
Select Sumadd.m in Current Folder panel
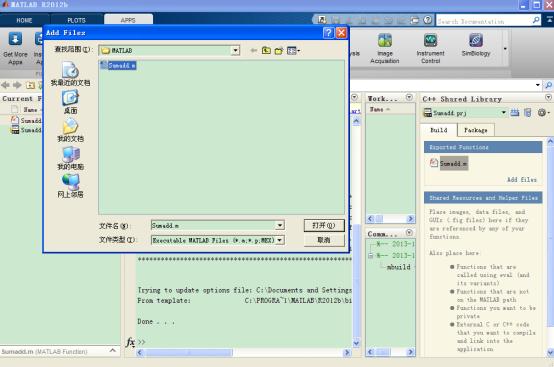tap(26, 120)
